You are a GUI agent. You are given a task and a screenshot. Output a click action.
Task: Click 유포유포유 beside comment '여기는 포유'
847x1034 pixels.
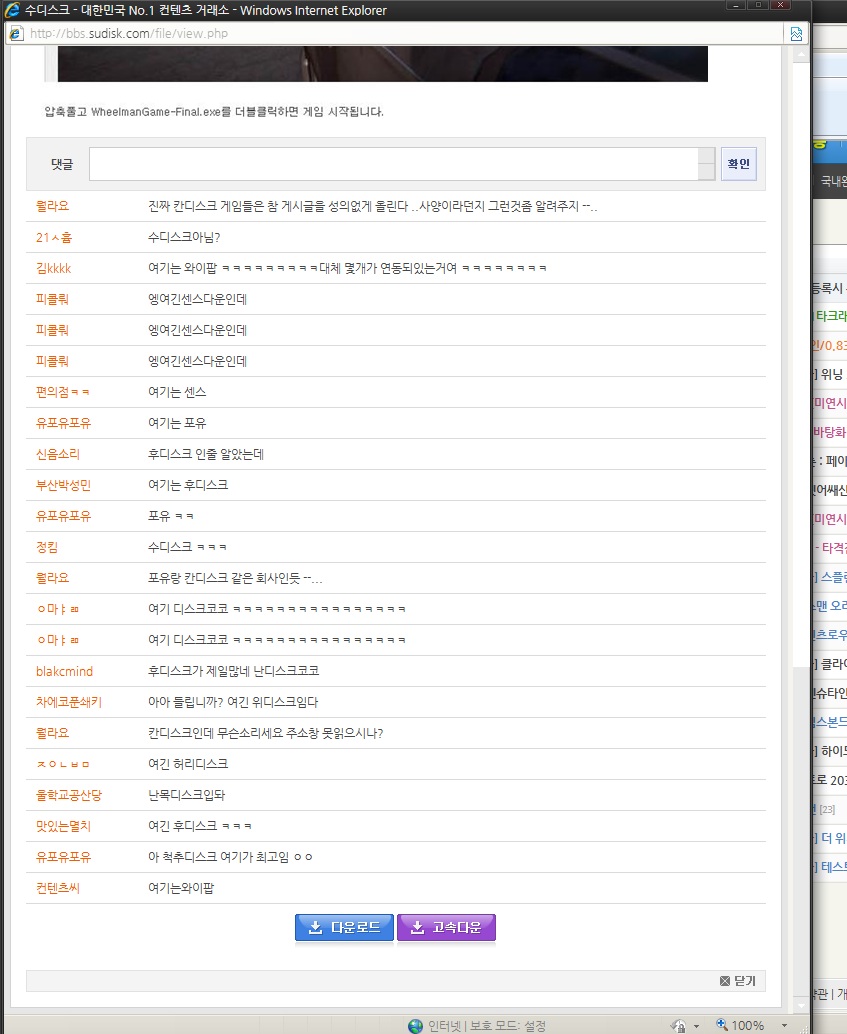point(63,423)
